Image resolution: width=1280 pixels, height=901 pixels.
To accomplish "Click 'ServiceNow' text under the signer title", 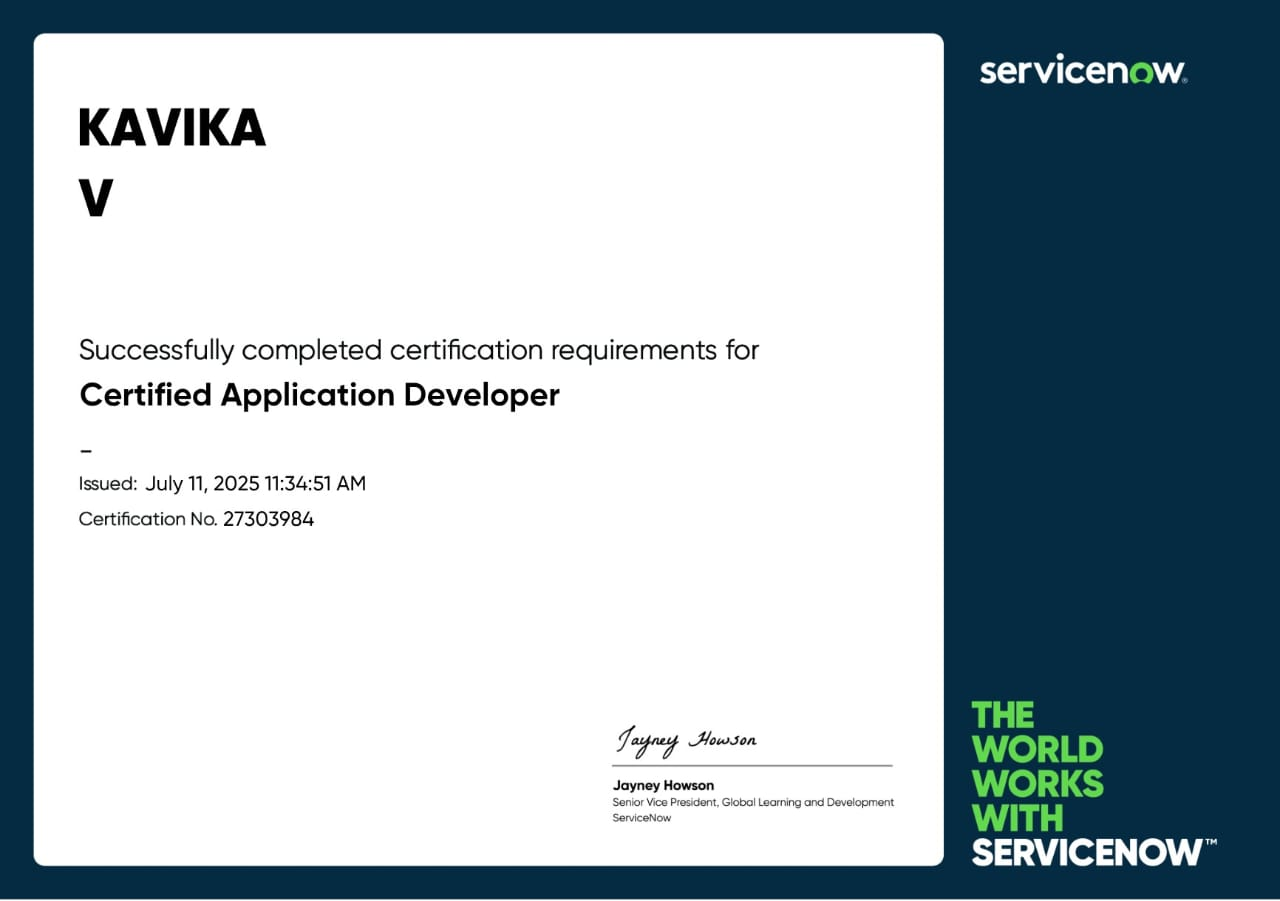I will pos(641,818).
